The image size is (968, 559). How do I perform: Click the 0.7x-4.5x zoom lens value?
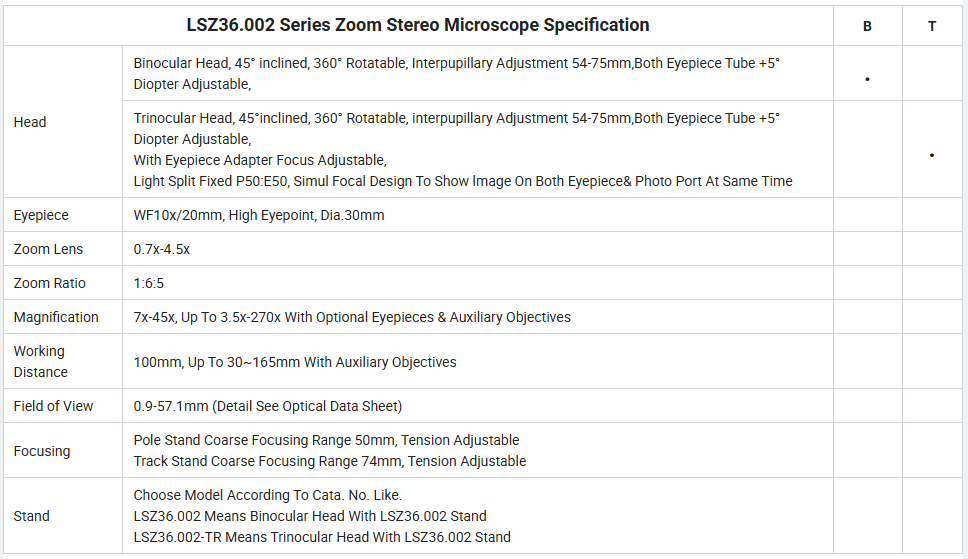[x=162, y=249]
